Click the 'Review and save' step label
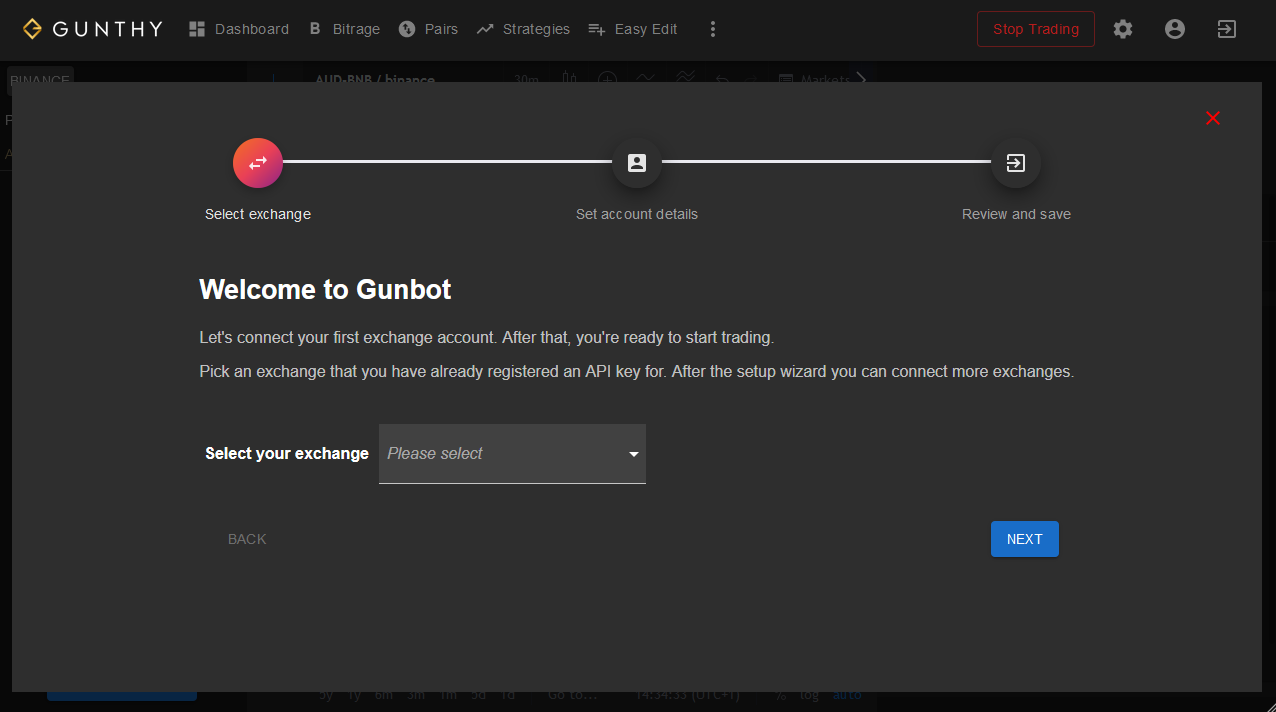1276x712 pixels. click(1016, 214)
